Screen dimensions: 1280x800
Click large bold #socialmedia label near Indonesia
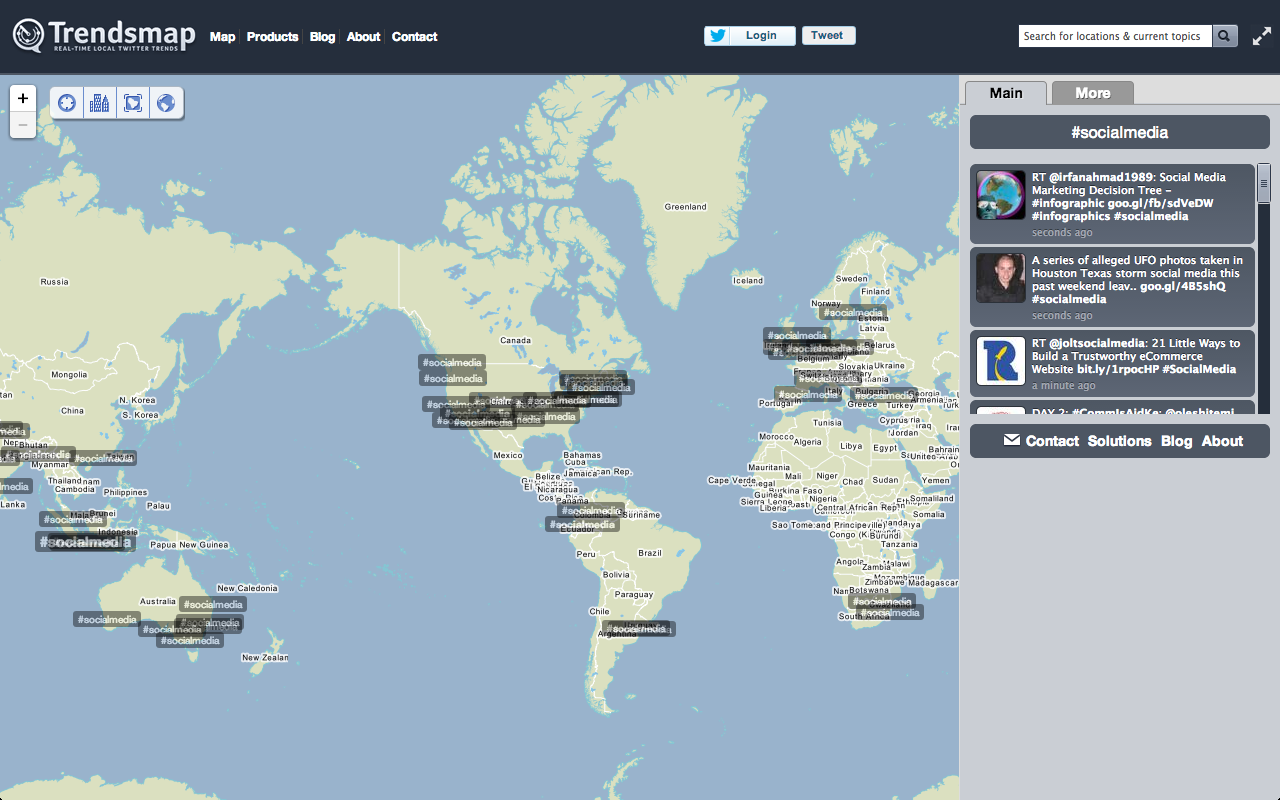click(x=84, y=542)
